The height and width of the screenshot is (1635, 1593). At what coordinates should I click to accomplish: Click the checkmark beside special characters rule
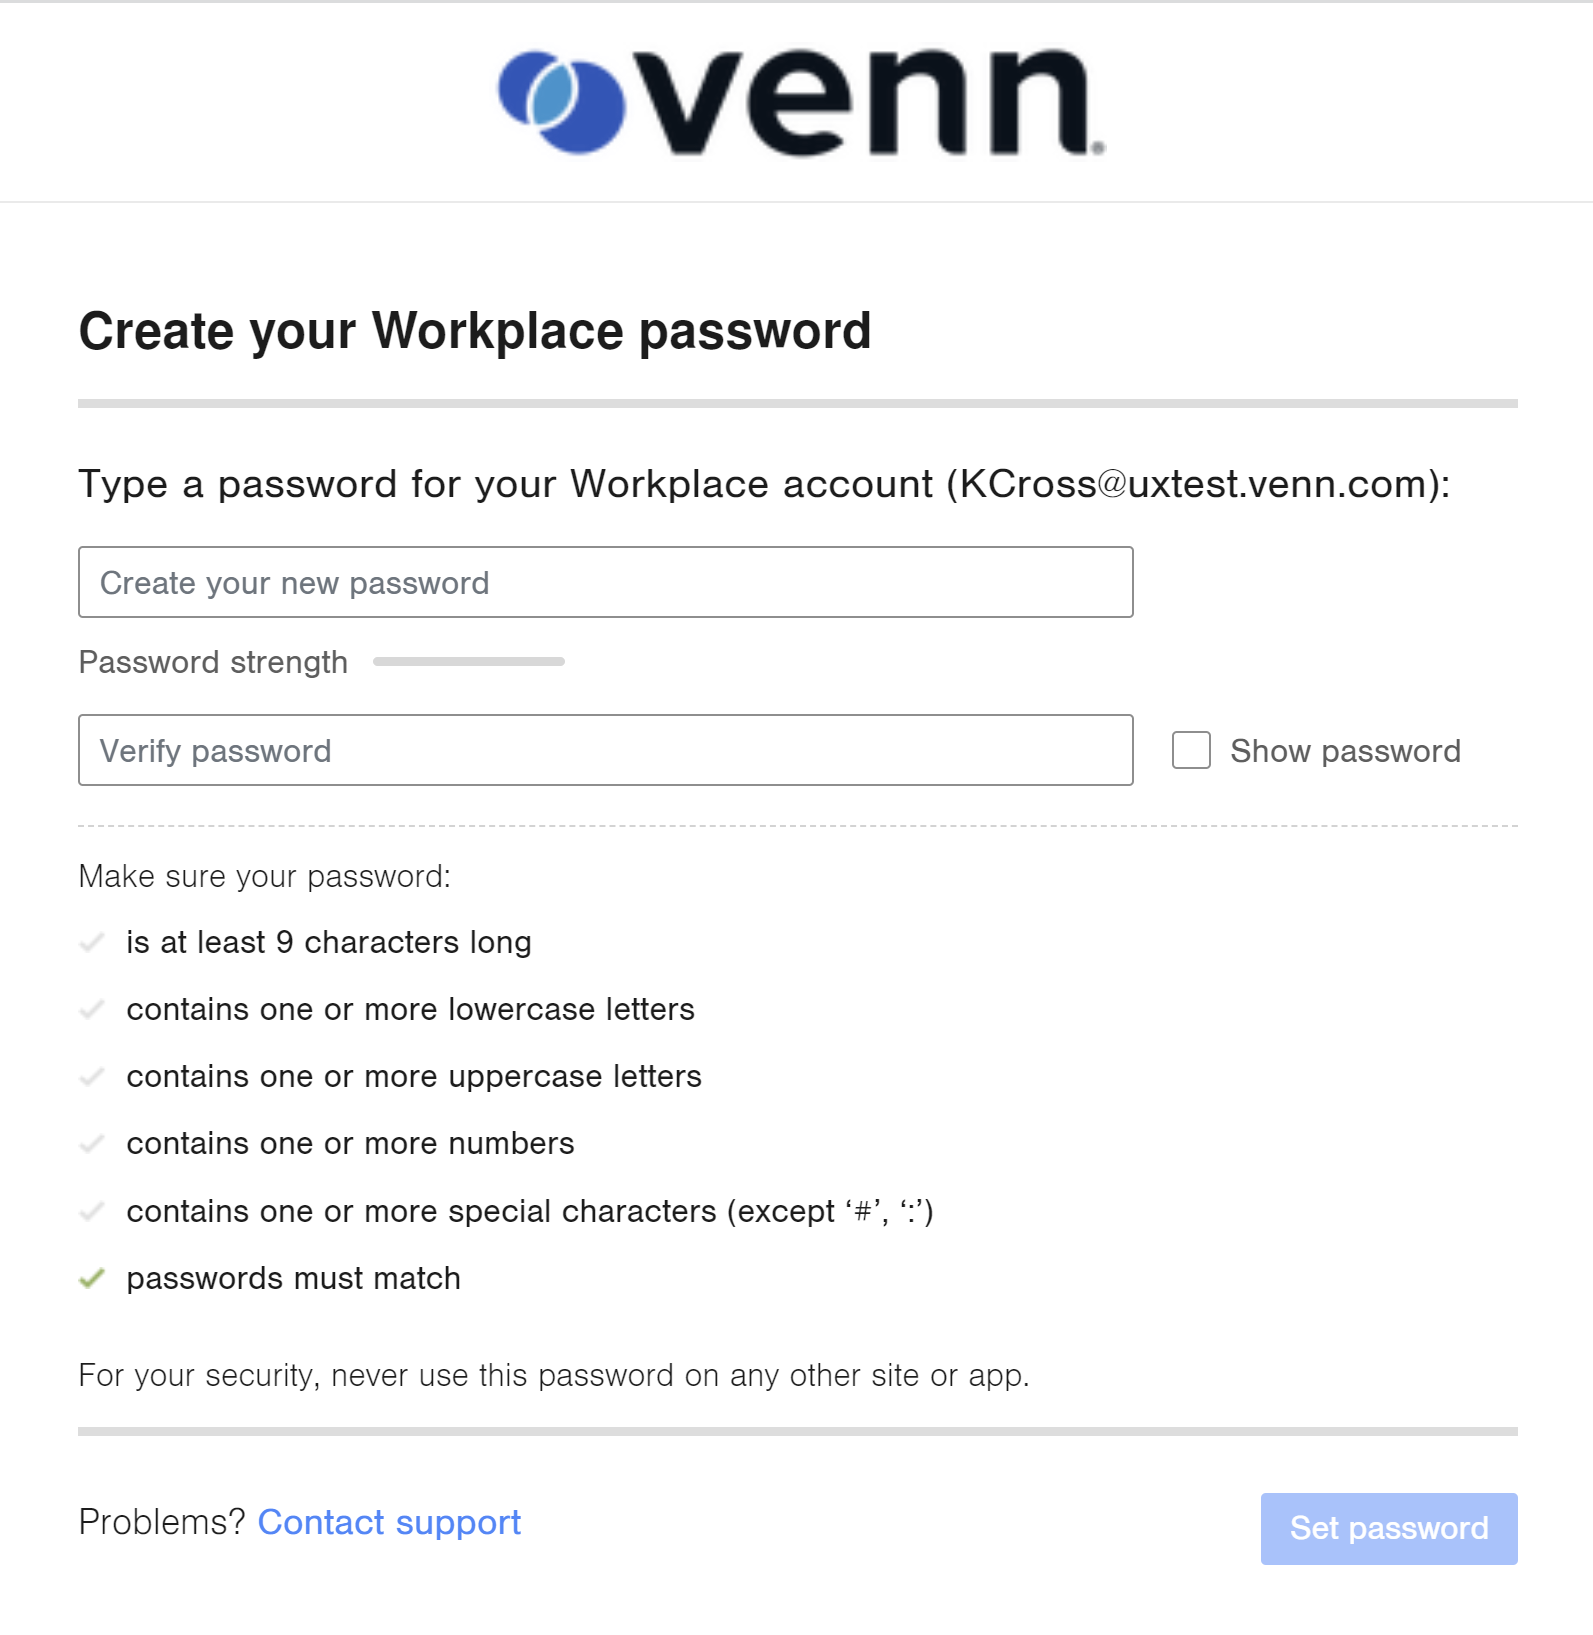tap(92, 1211)
